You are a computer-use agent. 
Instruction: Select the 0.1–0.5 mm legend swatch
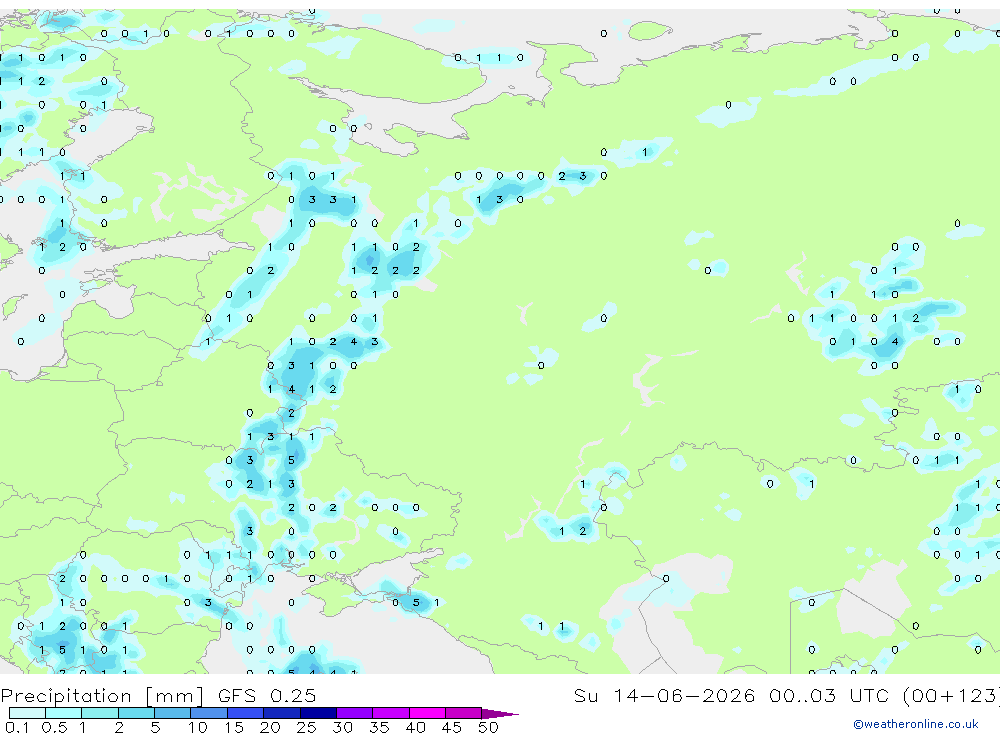27,713
